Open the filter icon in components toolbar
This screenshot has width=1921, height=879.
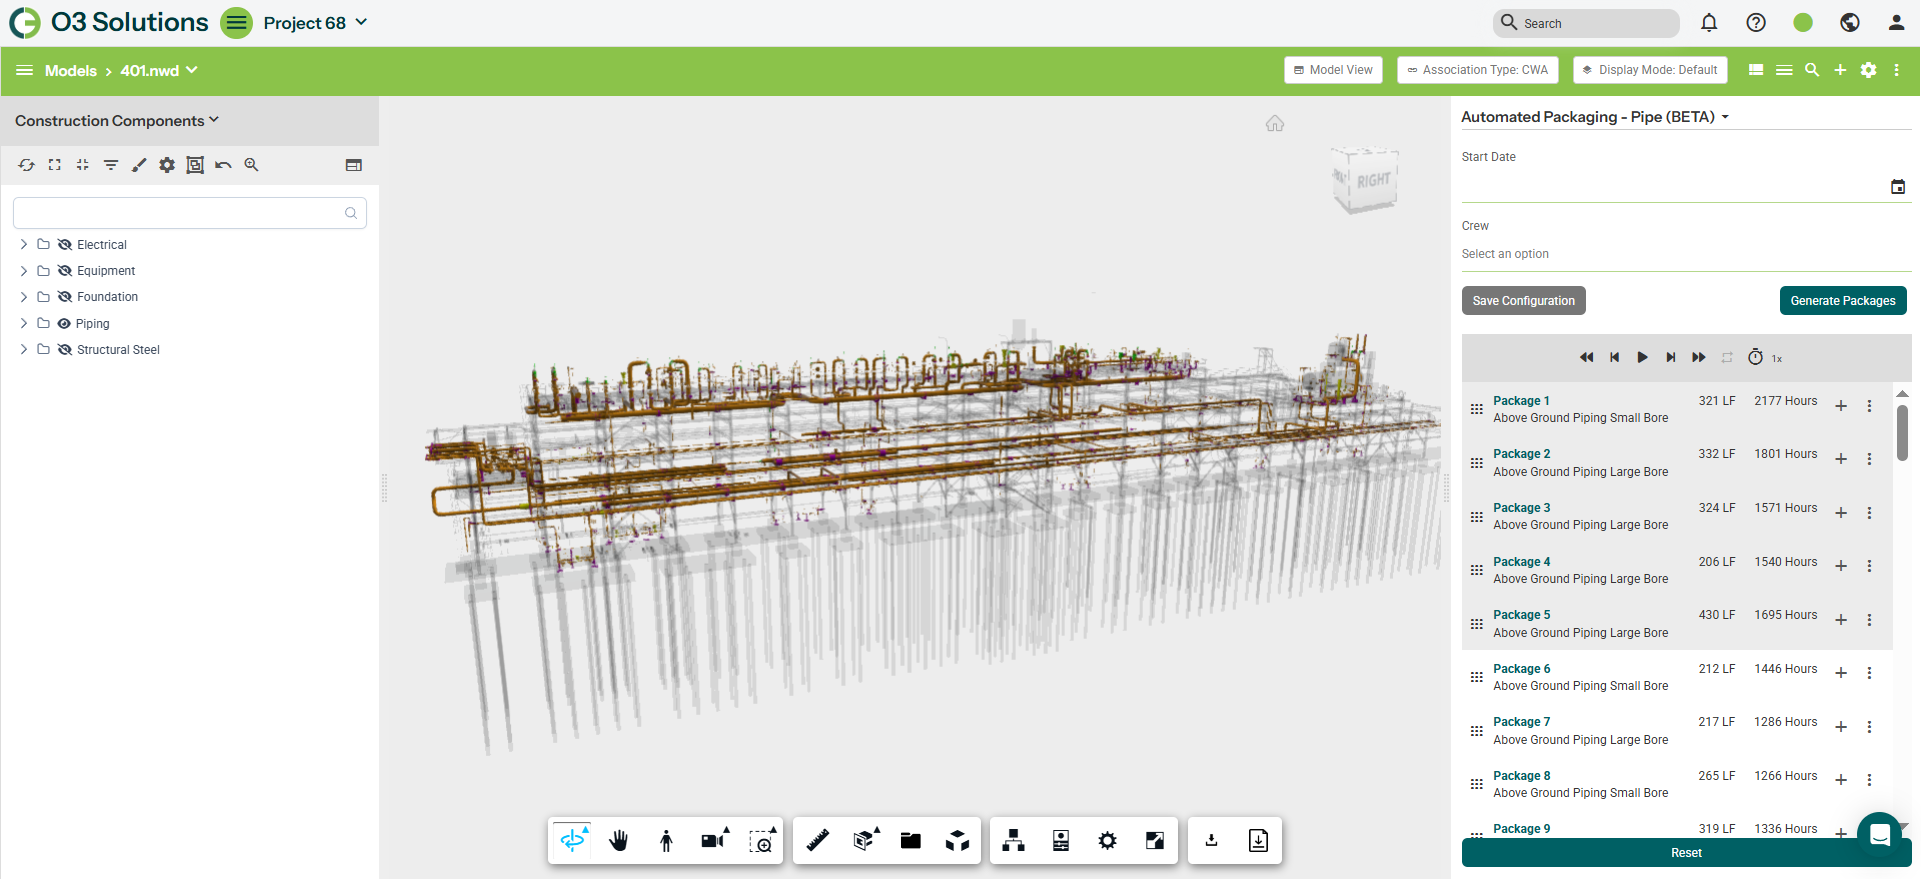coord(111,165)
